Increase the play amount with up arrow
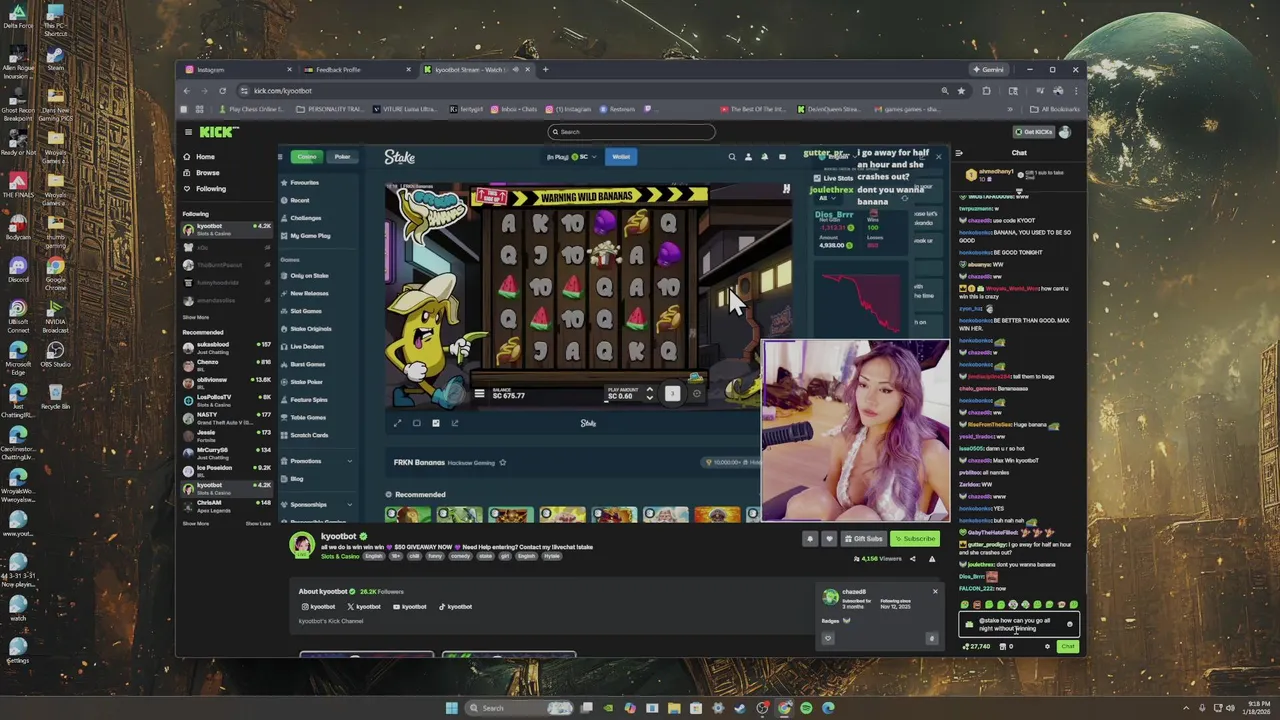Image resolution: width=1280 pixels, height=720 pixels. click(649, 390)
